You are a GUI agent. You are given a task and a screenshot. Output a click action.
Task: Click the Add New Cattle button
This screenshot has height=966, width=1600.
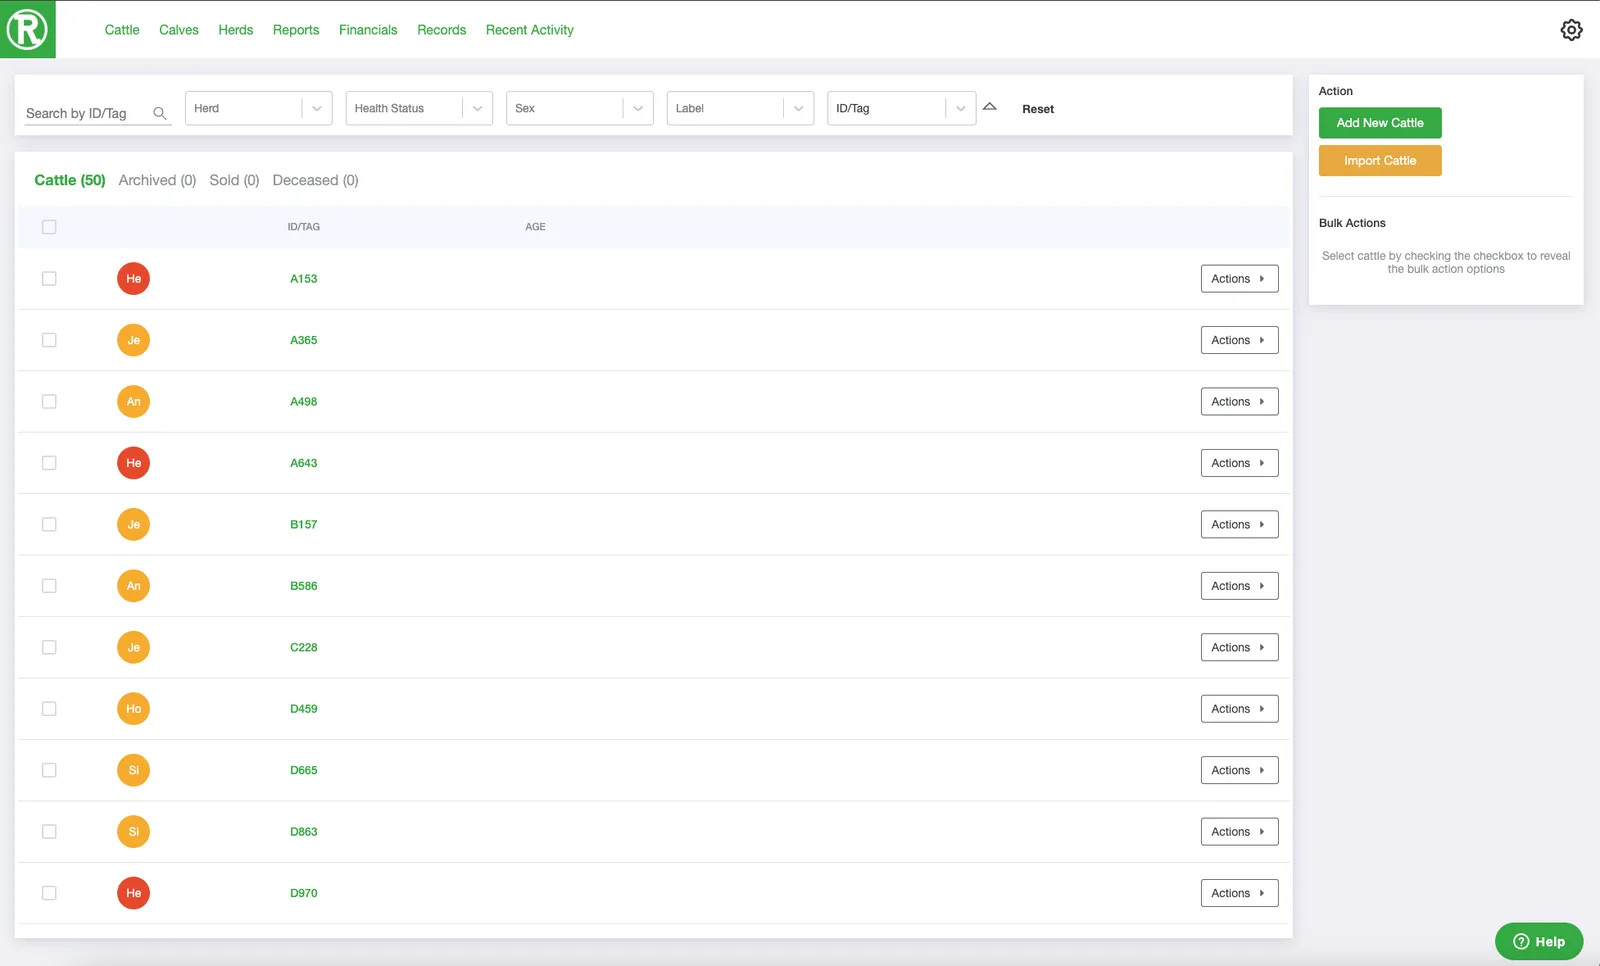[1380, 123]
